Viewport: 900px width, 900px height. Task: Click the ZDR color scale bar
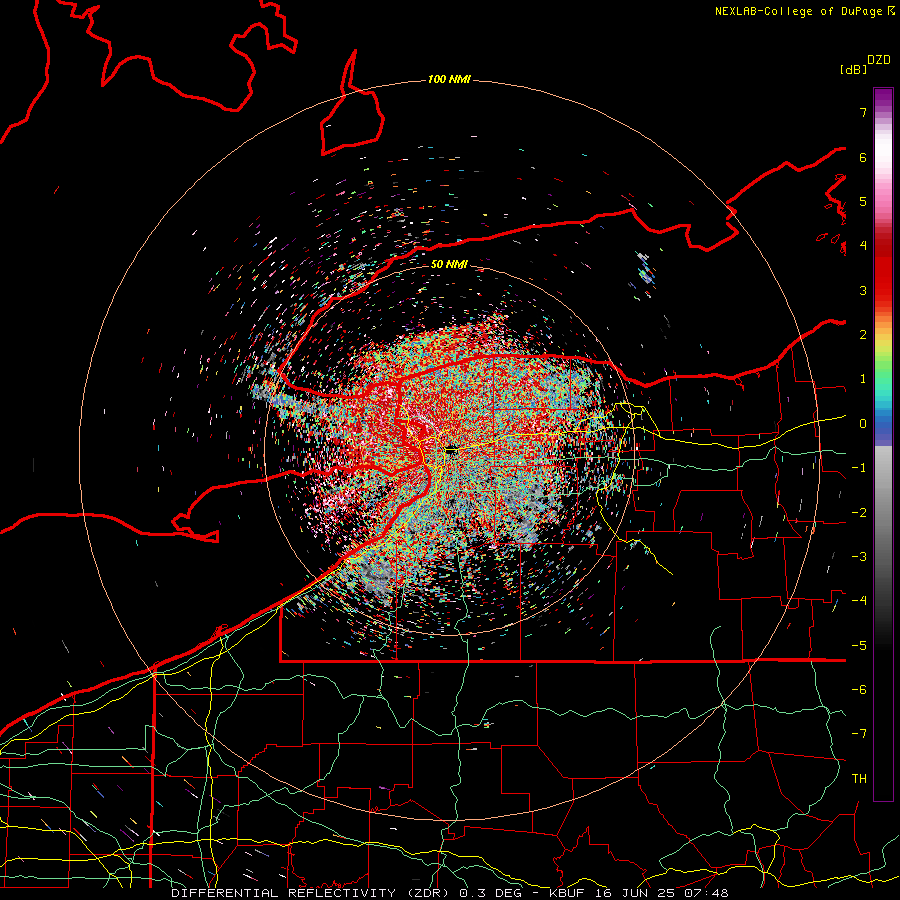[883, 445]
